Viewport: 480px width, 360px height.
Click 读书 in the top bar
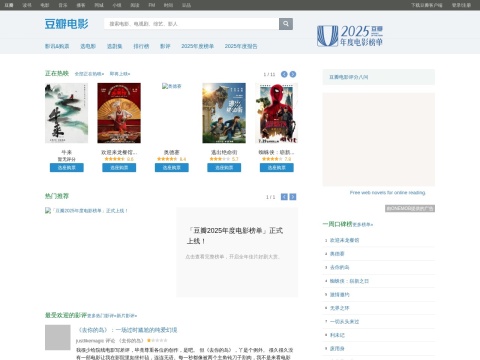click(x=27, y=5)
